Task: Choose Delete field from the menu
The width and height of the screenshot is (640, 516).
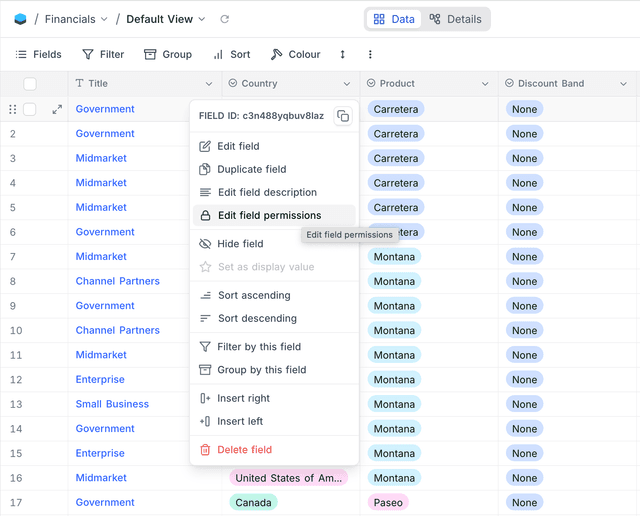Action: 244,450
